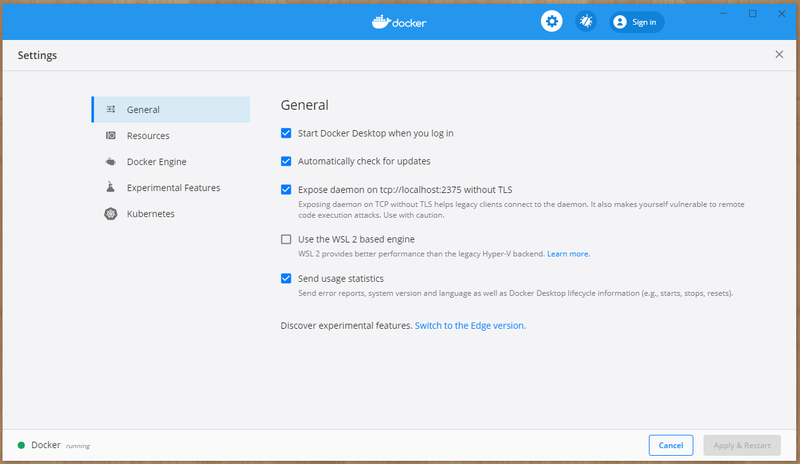This screenshot has width=800, height=464.
Task: Click the green Docker running status dot
Action: pyautogui.click(x=21, y=445)
